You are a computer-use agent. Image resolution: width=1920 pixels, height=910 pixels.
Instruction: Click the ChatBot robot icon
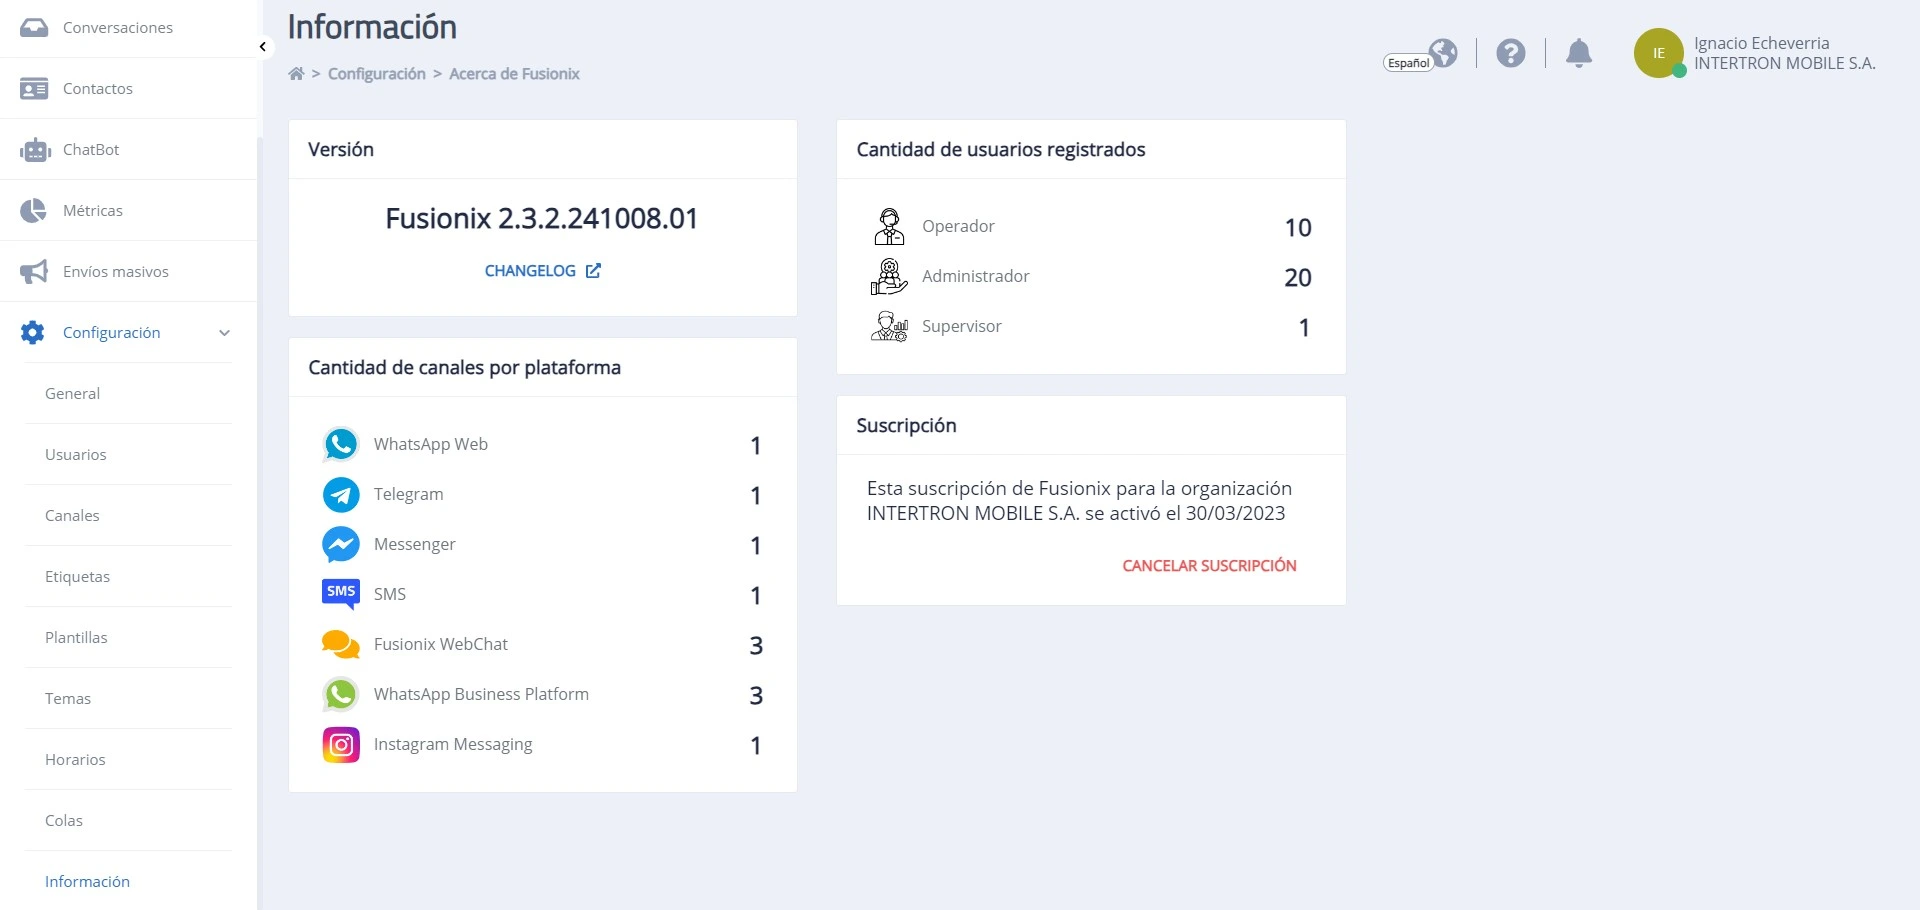pos(35,150)
